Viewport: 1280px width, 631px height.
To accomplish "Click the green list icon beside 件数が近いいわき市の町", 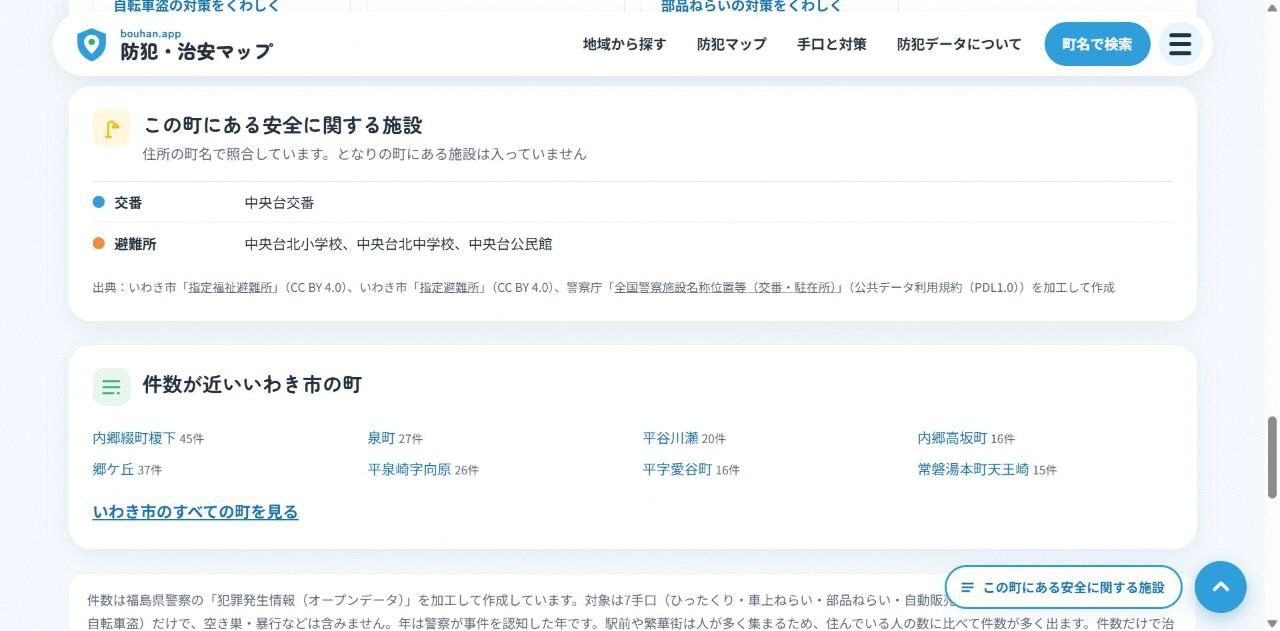I will [x=112, y=387].
